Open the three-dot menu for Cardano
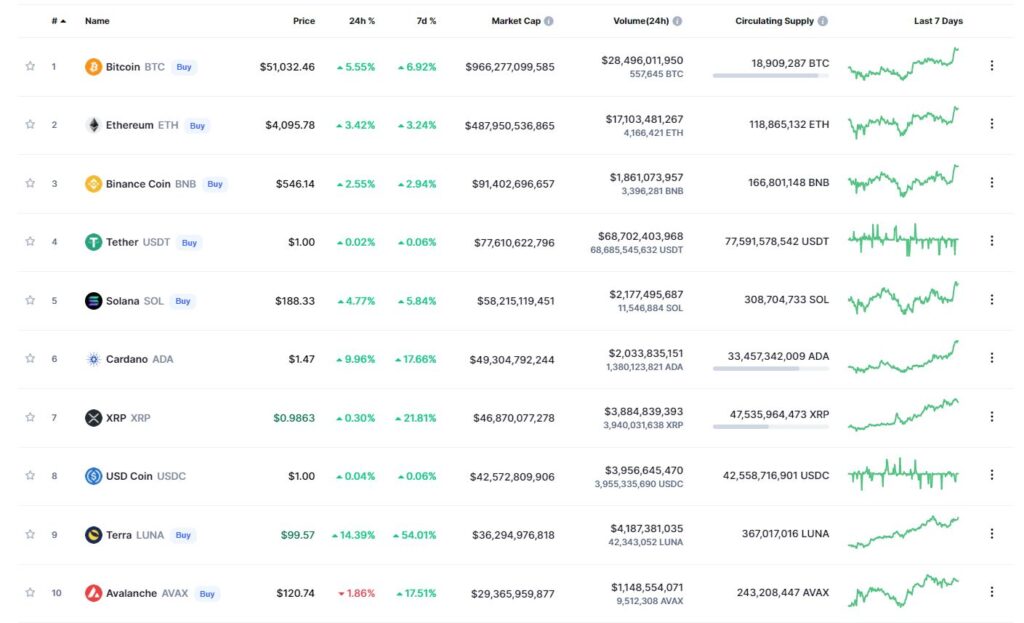The width and height of the screenshot is (1024, 623). point(991,358)
